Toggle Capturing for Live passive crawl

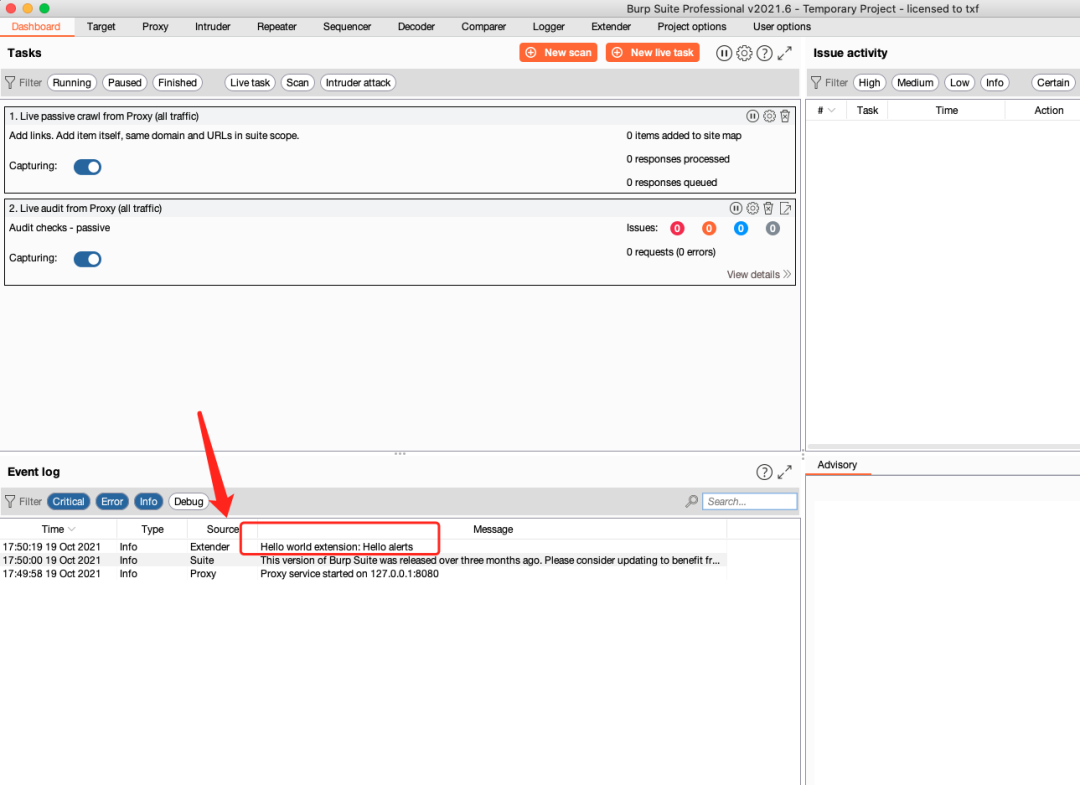(87, 167)
